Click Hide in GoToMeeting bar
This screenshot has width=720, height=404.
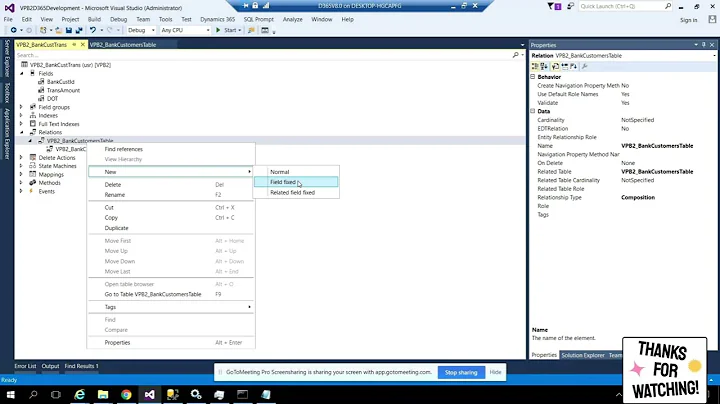(x=495, y=372)
